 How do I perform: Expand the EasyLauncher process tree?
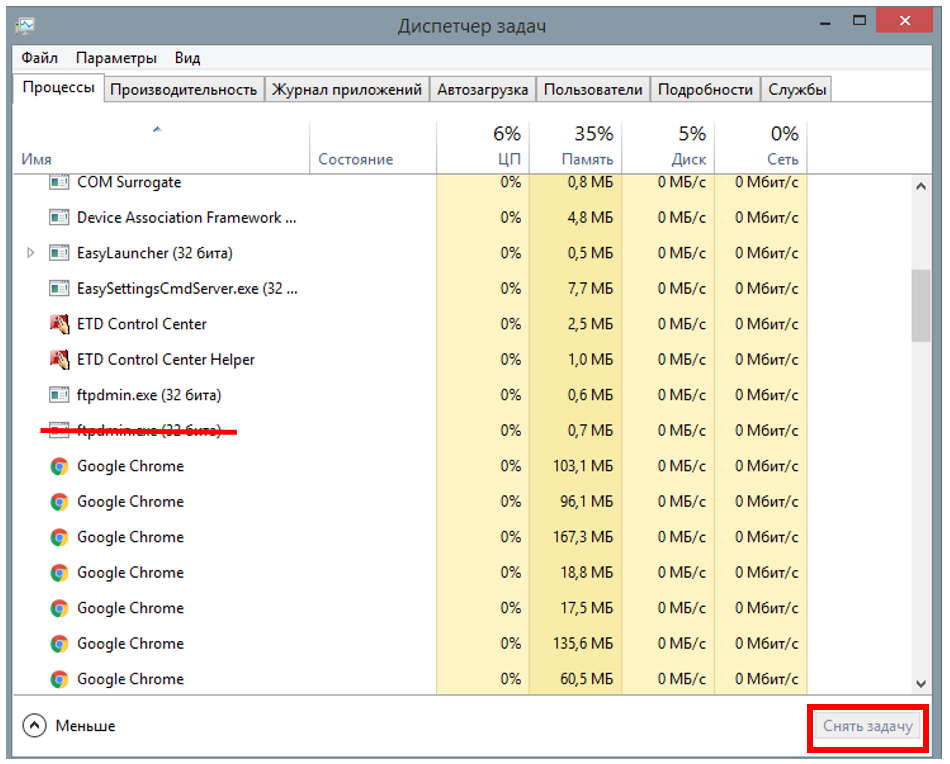point(30,253)
